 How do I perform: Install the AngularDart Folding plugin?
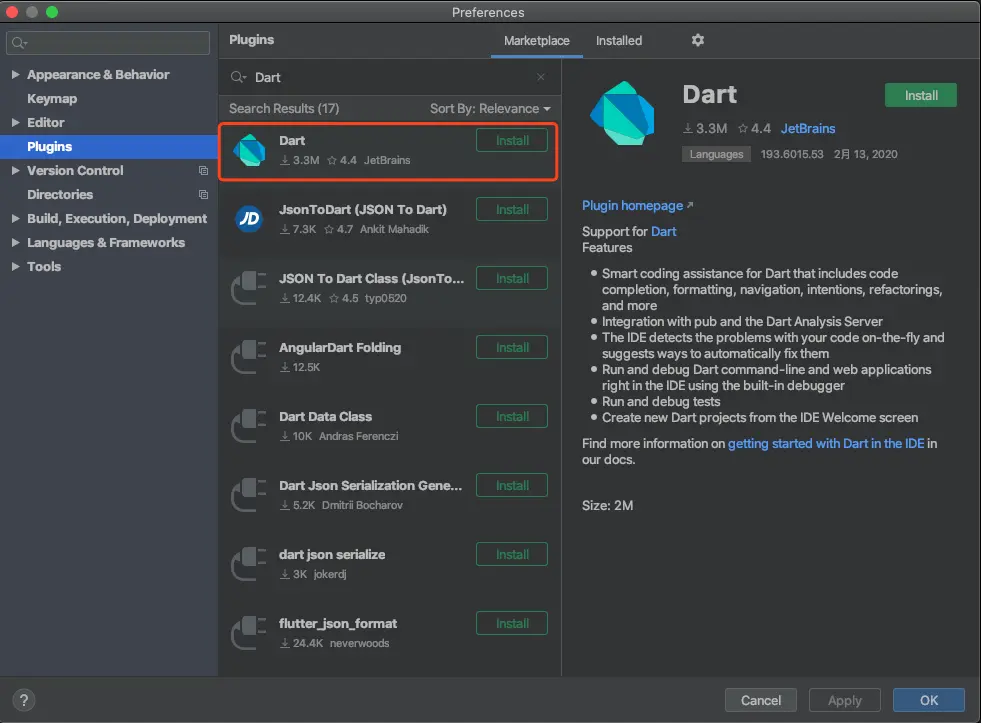point(512,347)
